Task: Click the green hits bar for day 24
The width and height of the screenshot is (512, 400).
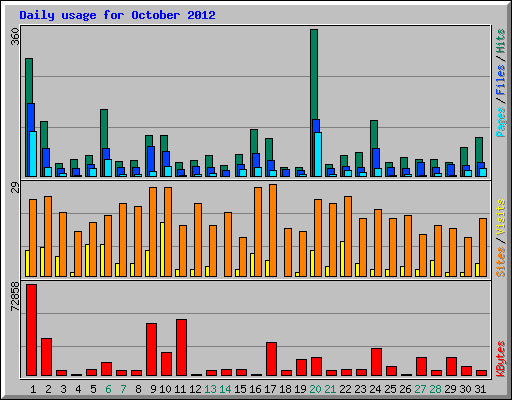Action: coord(374,134)
